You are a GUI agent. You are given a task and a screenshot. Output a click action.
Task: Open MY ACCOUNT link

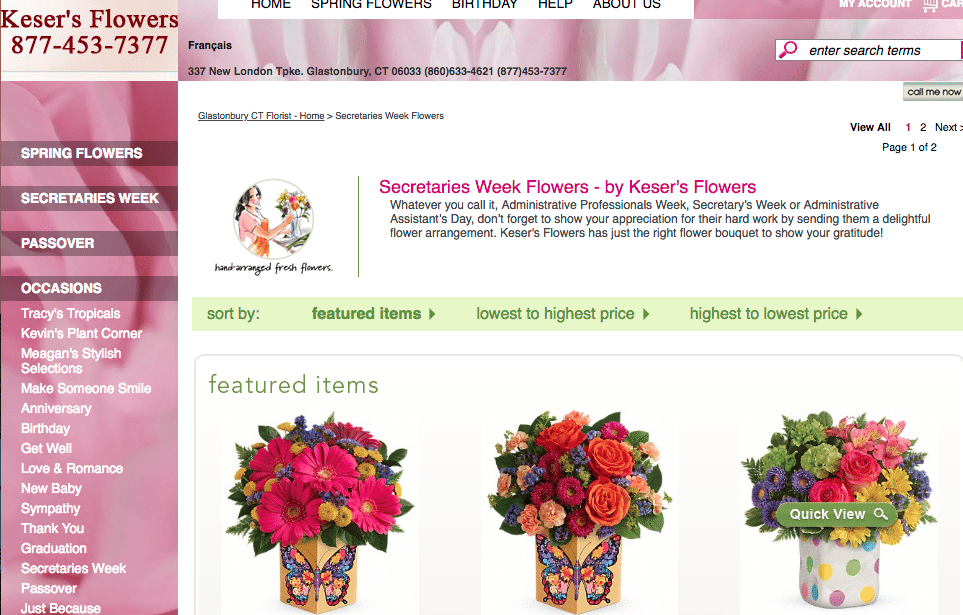tap(875, 4)
